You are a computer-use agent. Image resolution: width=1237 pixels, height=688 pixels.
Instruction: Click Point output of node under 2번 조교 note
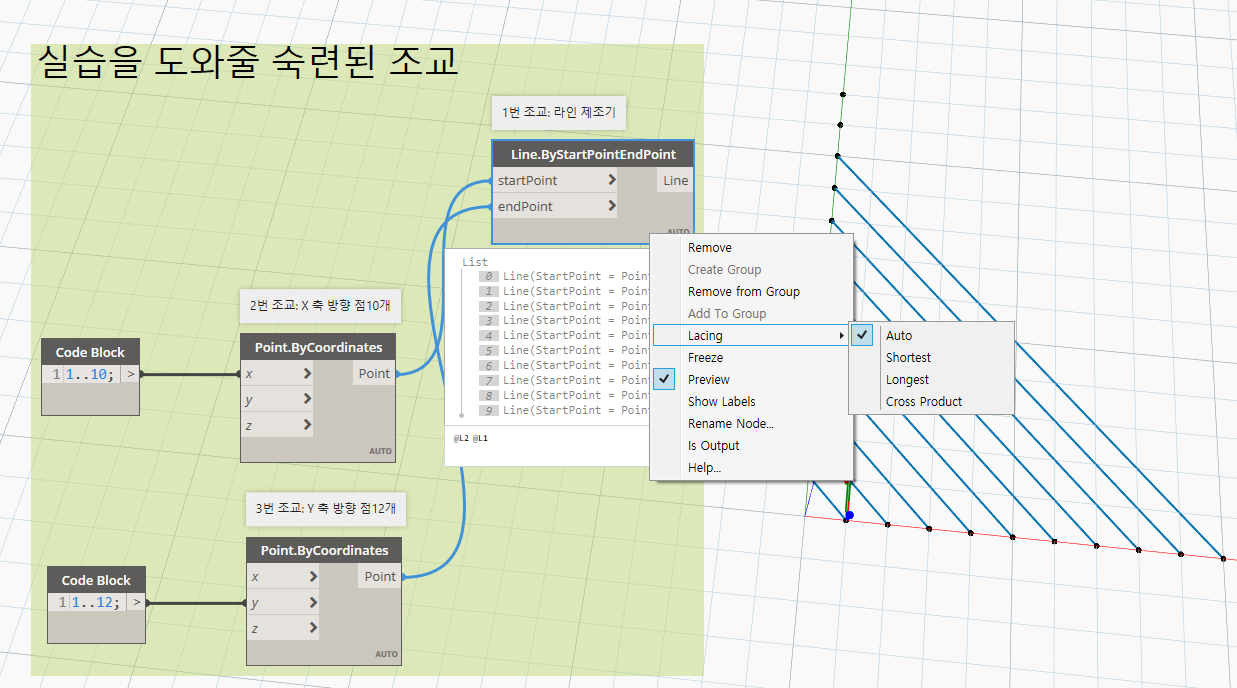click(x=374, y=373)
